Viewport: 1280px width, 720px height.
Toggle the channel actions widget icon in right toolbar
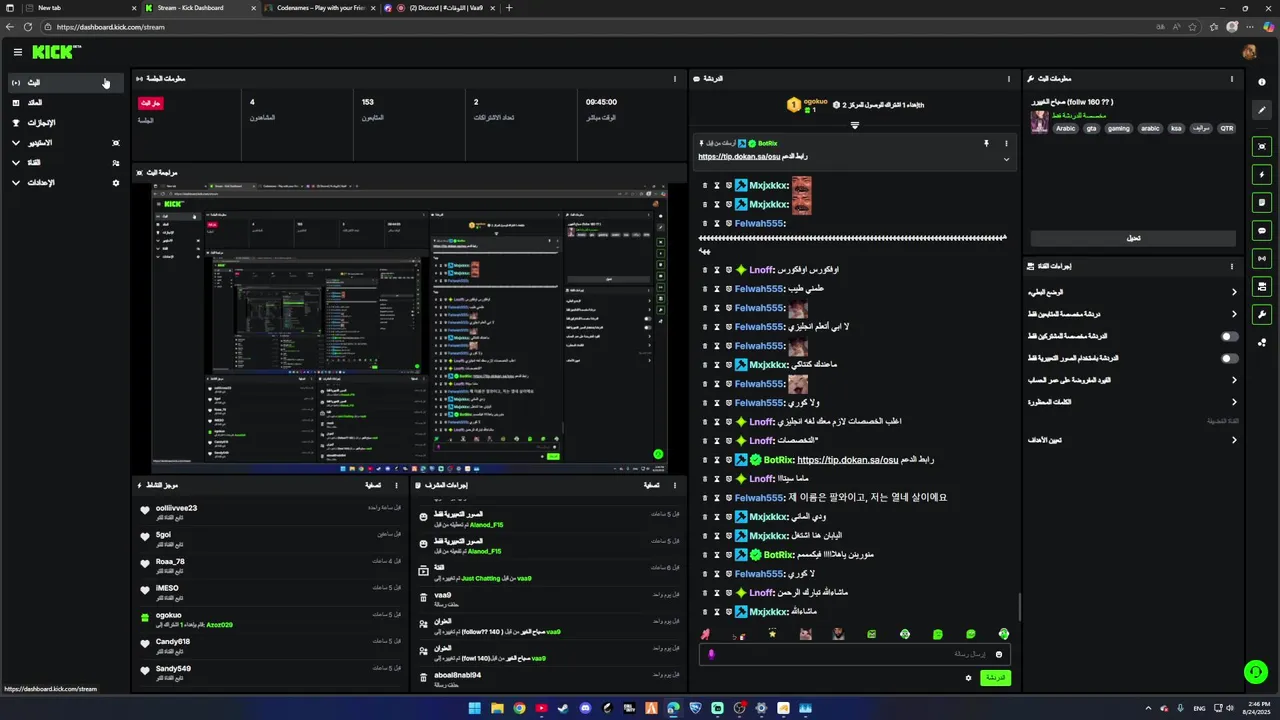click(1262, 287)
